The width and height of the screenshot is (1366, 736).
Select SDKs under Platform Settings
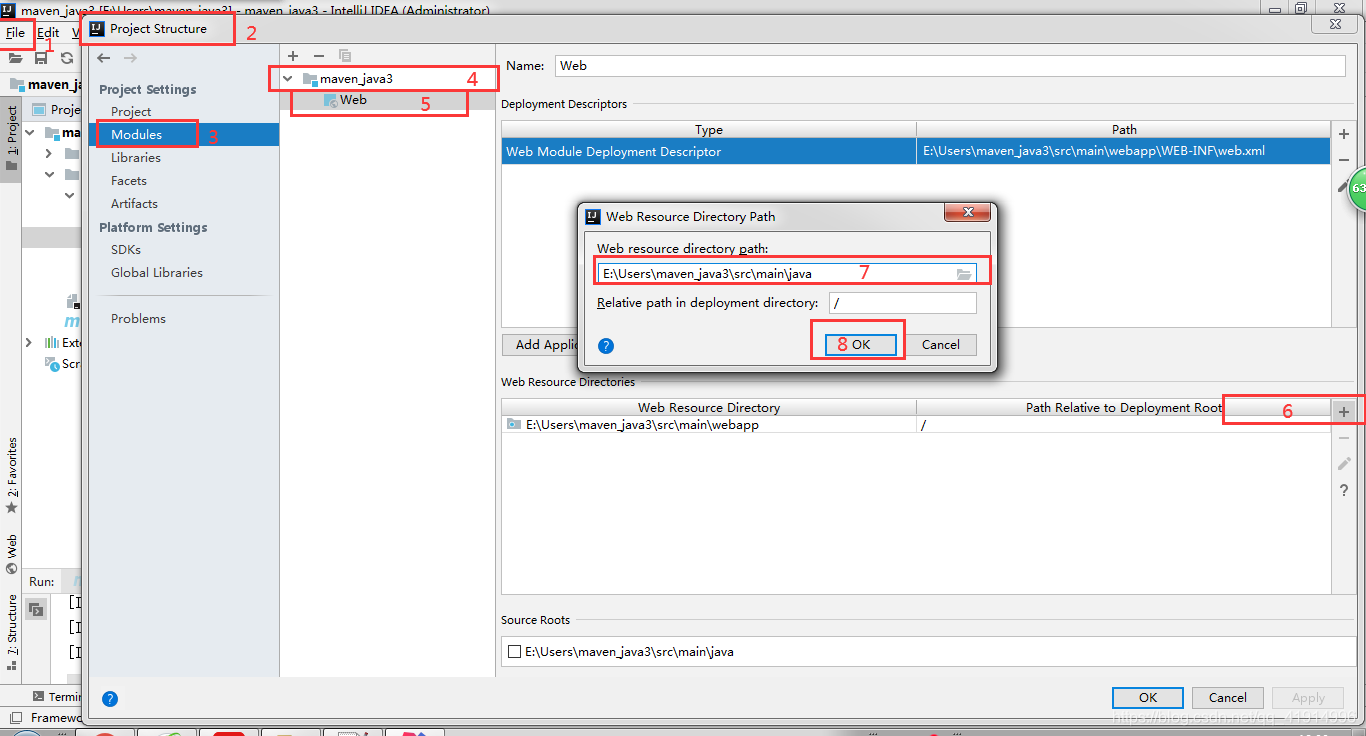tap(126, 249)
